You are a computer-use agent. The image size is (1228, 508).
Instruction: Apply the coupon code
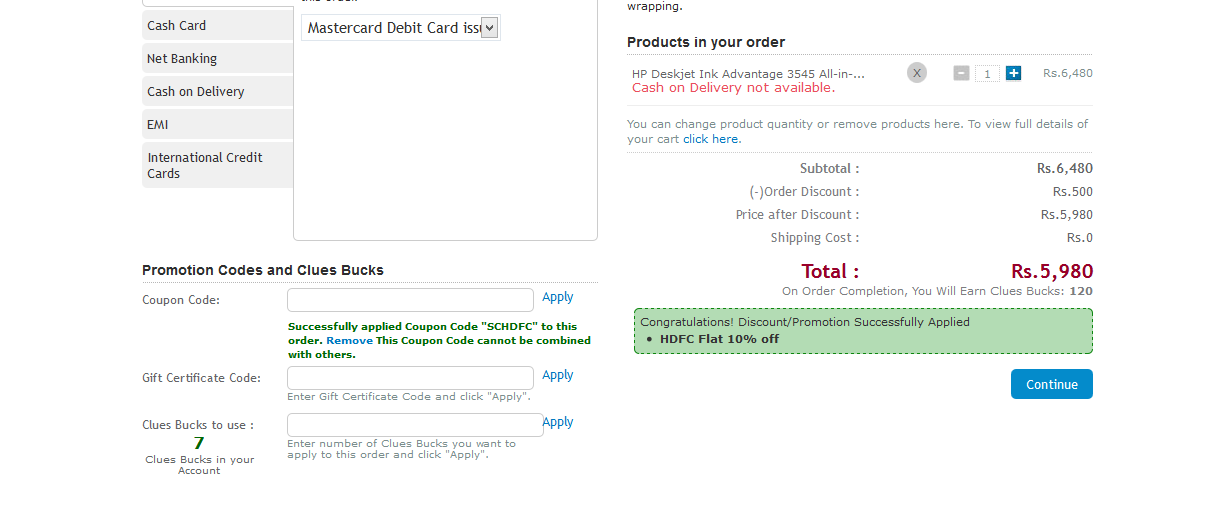coord(558,297)
